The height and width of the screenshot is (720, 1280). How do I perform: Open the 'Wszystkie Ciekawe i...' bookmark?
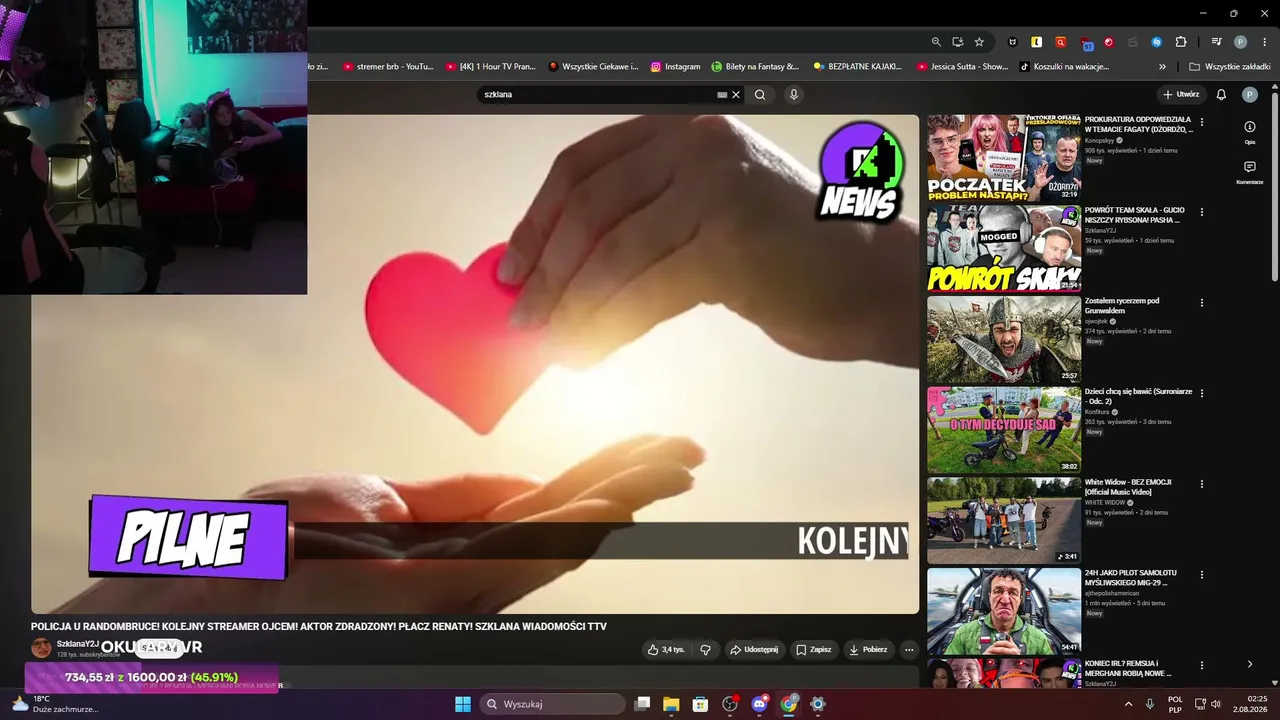593,67
